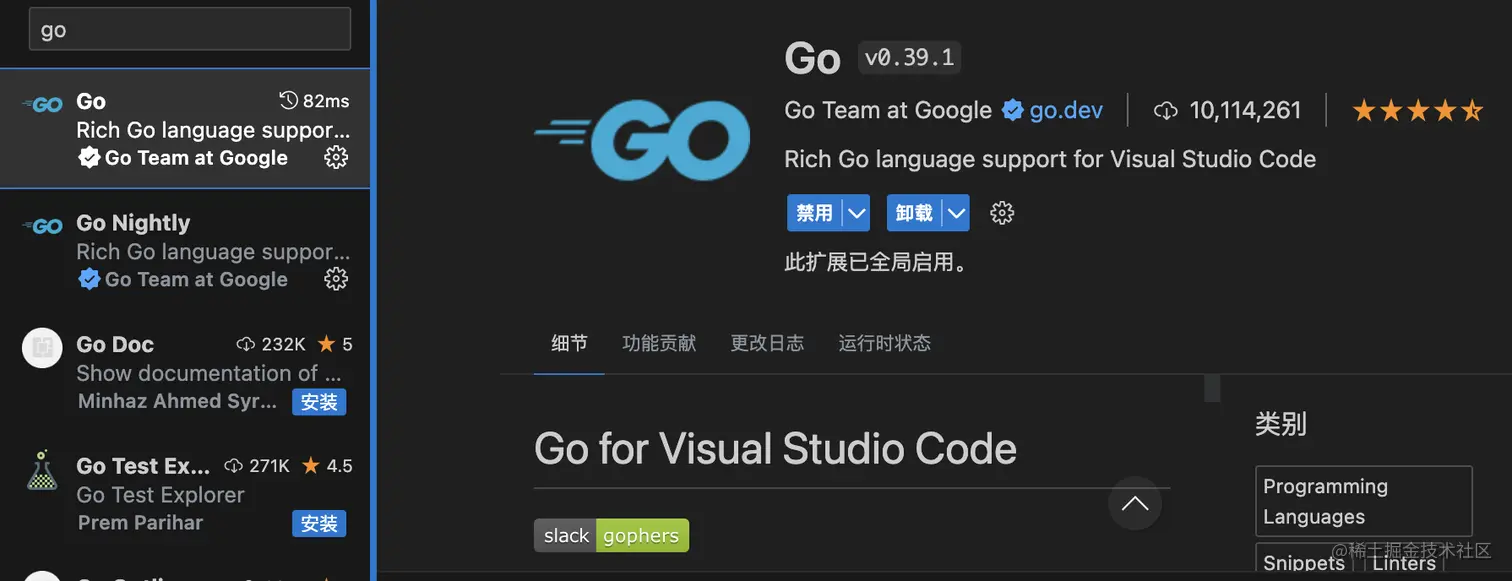The image size is (1512, 581).
Task: Install the Go Doc extension via 安装
Action: coord(319,401)
